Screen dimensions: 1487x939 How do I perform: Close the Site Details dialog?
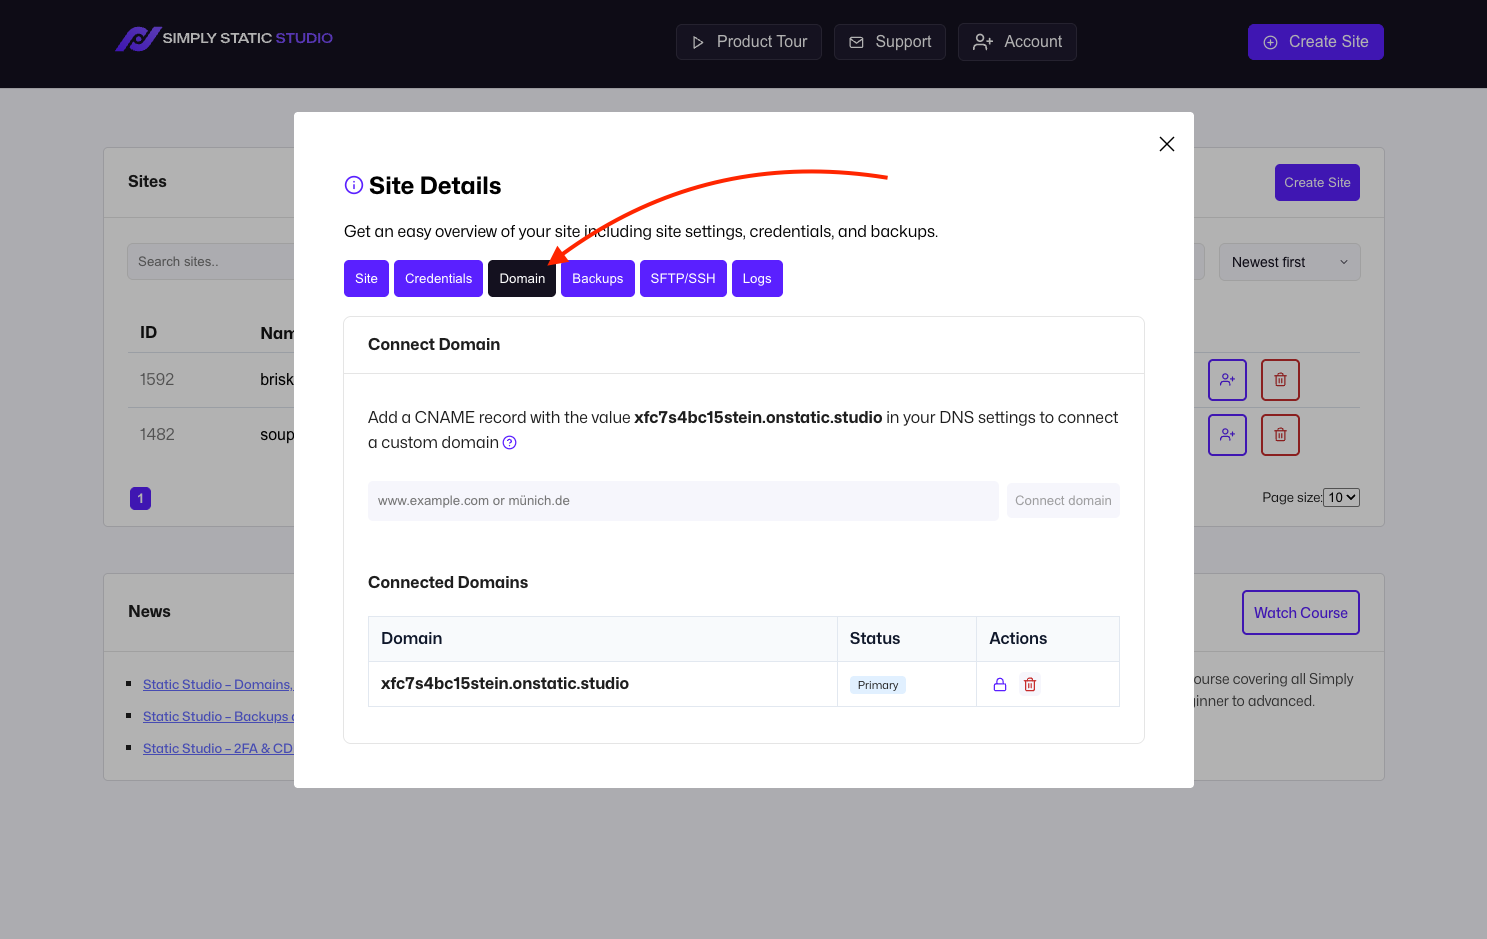(1166, 144)
